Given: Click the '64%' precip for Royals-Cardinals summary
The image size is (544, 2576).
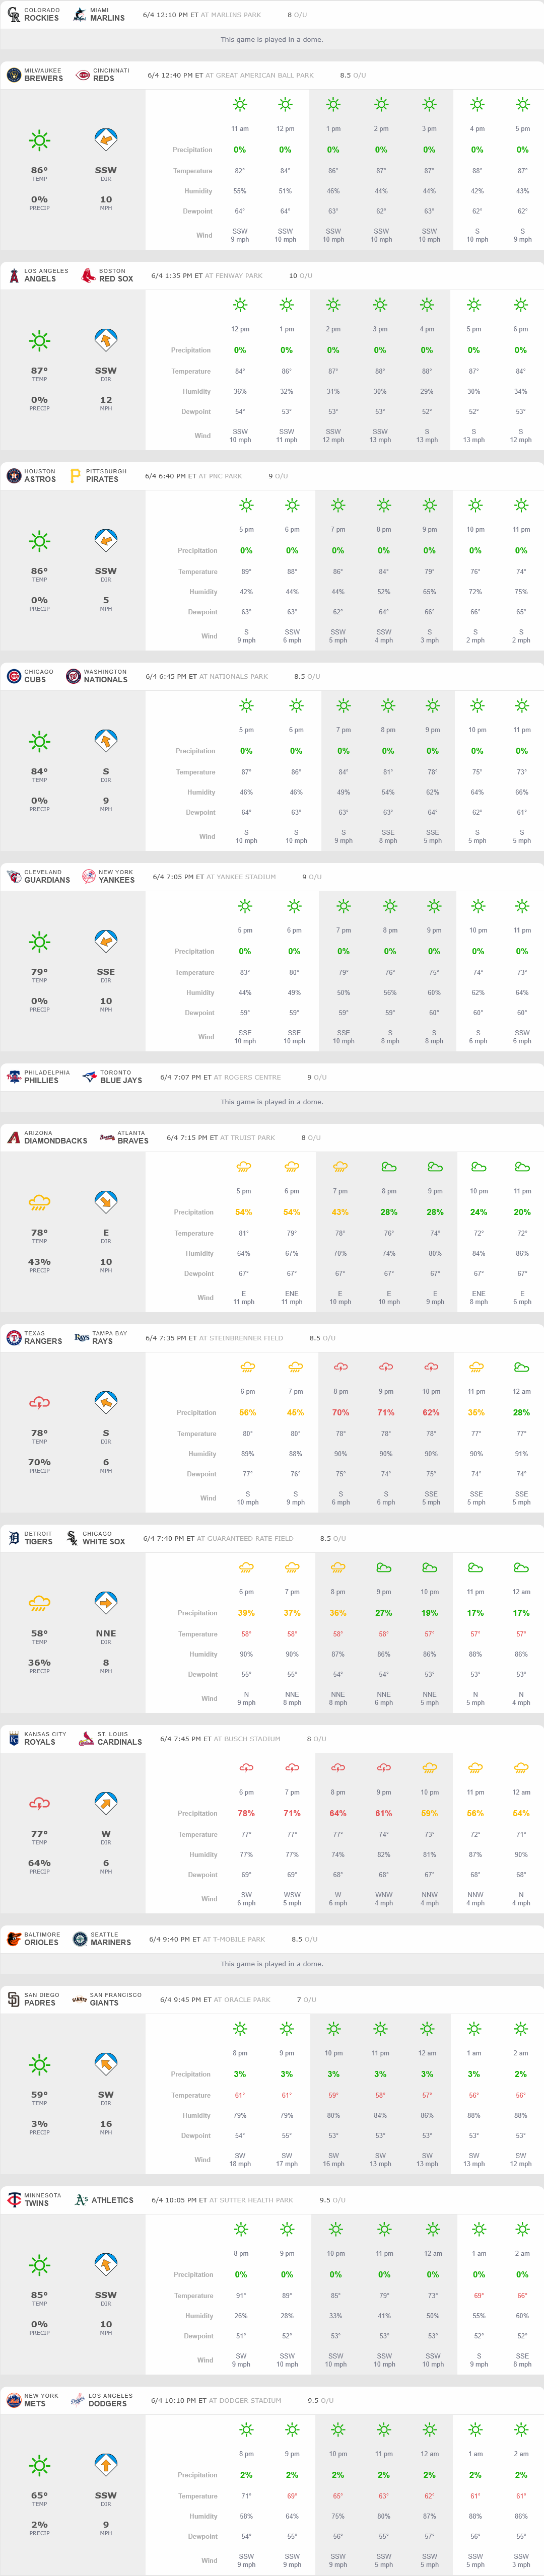Looking at the screenshot, I should (x=39, y=1862).
